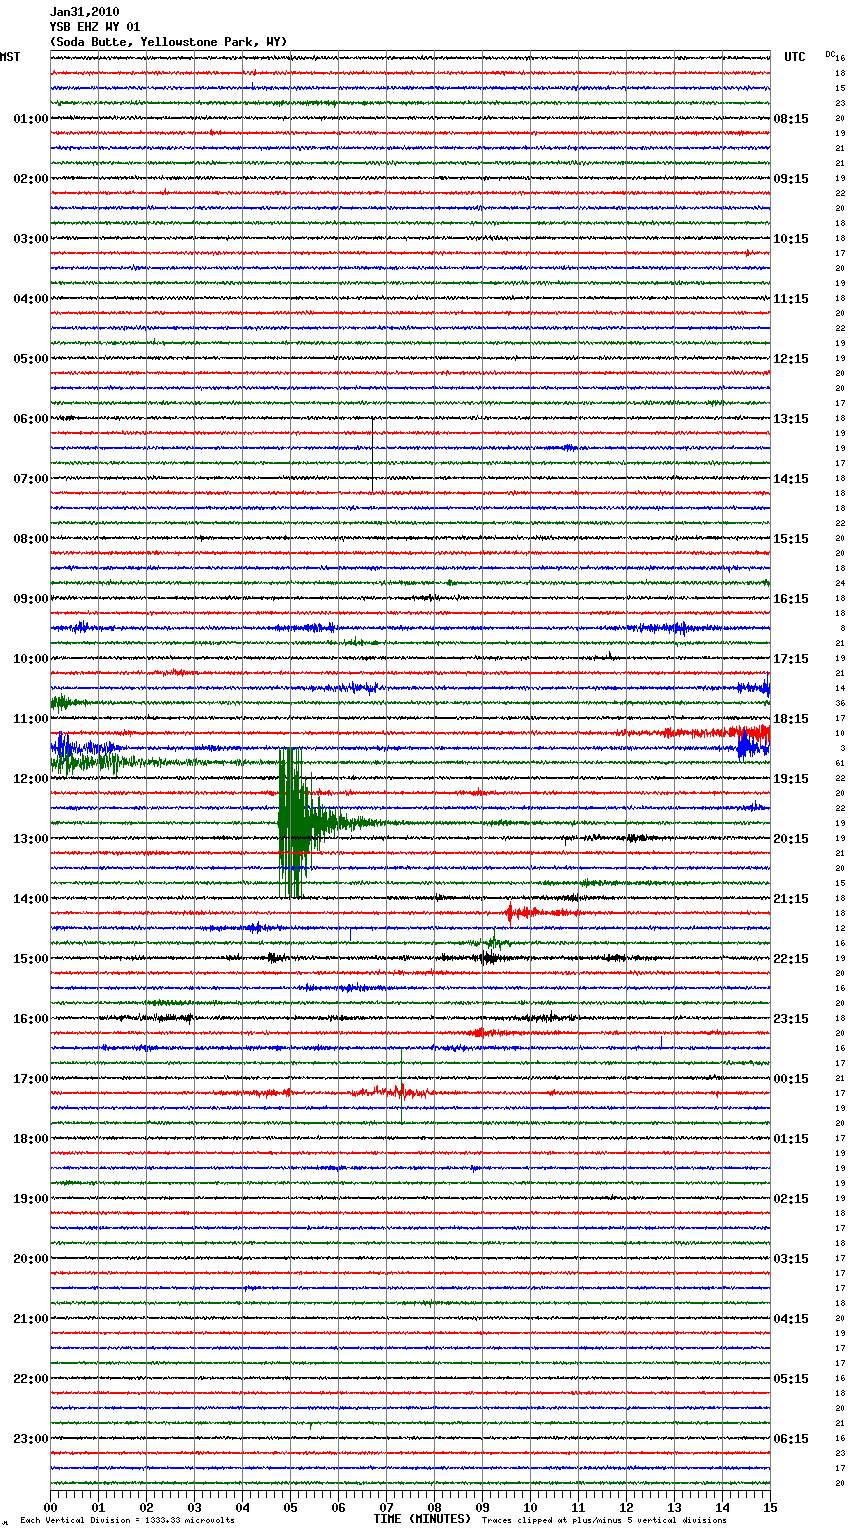Select the 15:00 MST time label

31,959
